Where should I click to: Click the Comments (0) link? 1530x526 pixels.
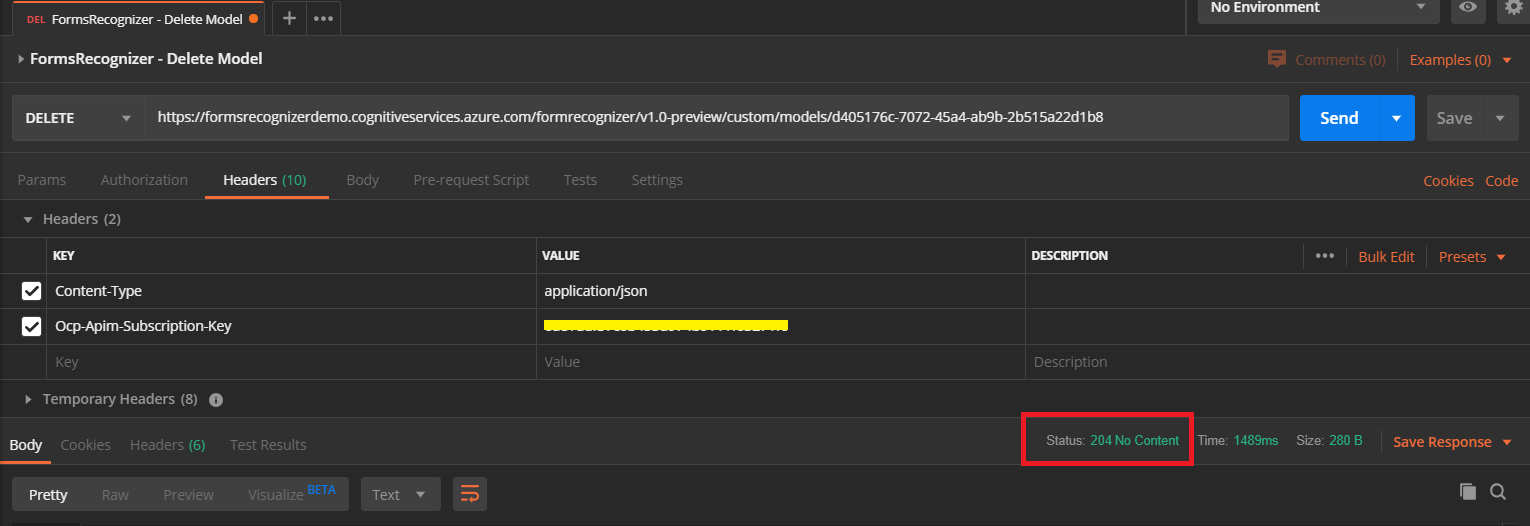pyautogui.click(x=1340, y=60)
